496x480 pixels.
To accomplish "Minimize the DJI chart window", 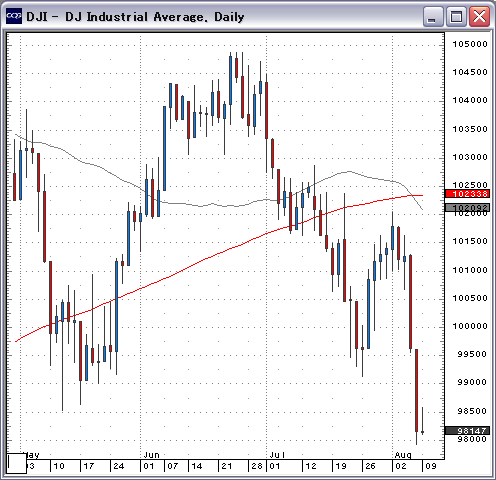I will 433,17.
